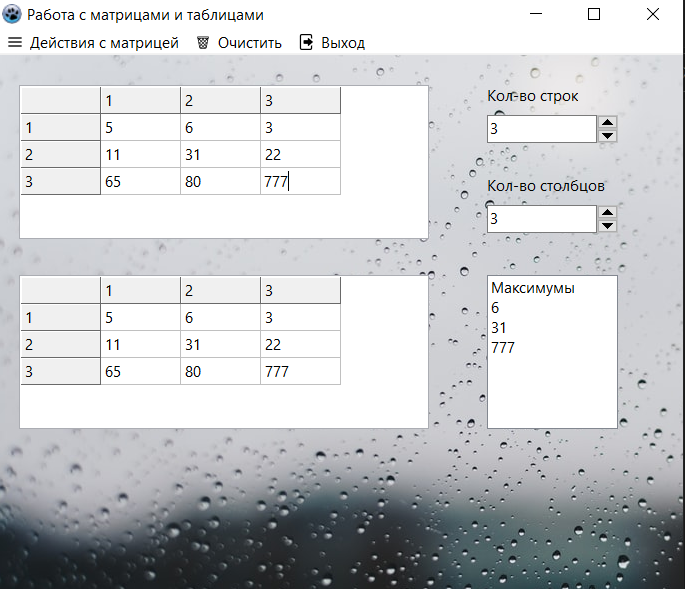Select Выход menu item
Screen dimensions: 685x589
343,43
